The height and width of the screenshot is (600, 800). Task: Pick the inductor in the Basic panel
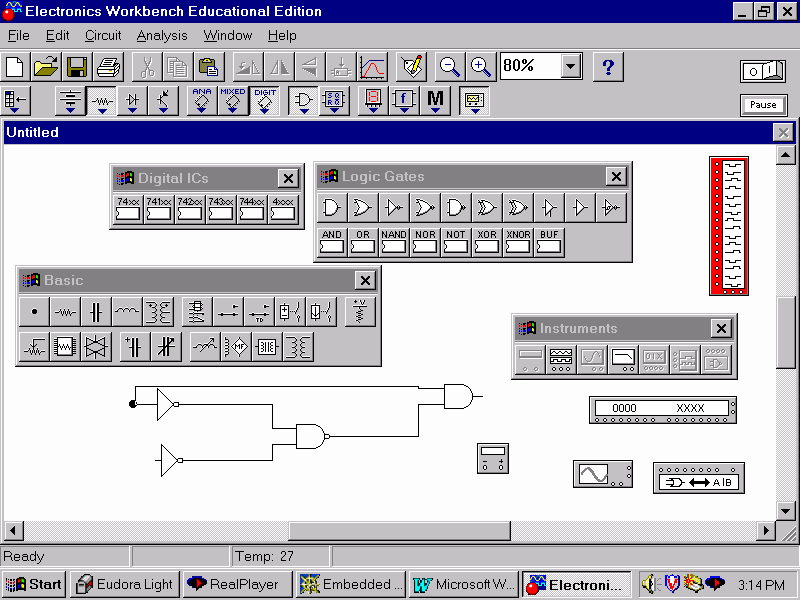pyautogui.click(x=127, y=312)
